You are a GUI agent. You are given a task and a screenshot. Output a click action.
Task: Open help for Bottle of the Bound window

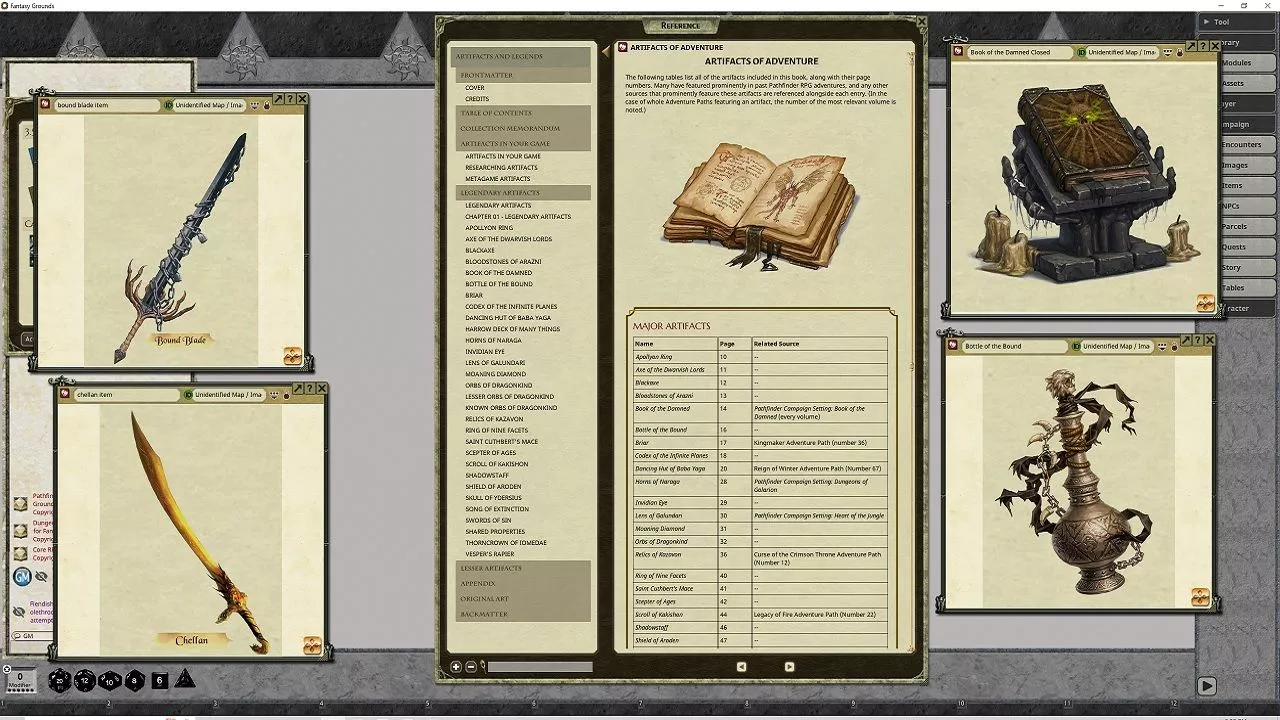[x=1198, y=340]
